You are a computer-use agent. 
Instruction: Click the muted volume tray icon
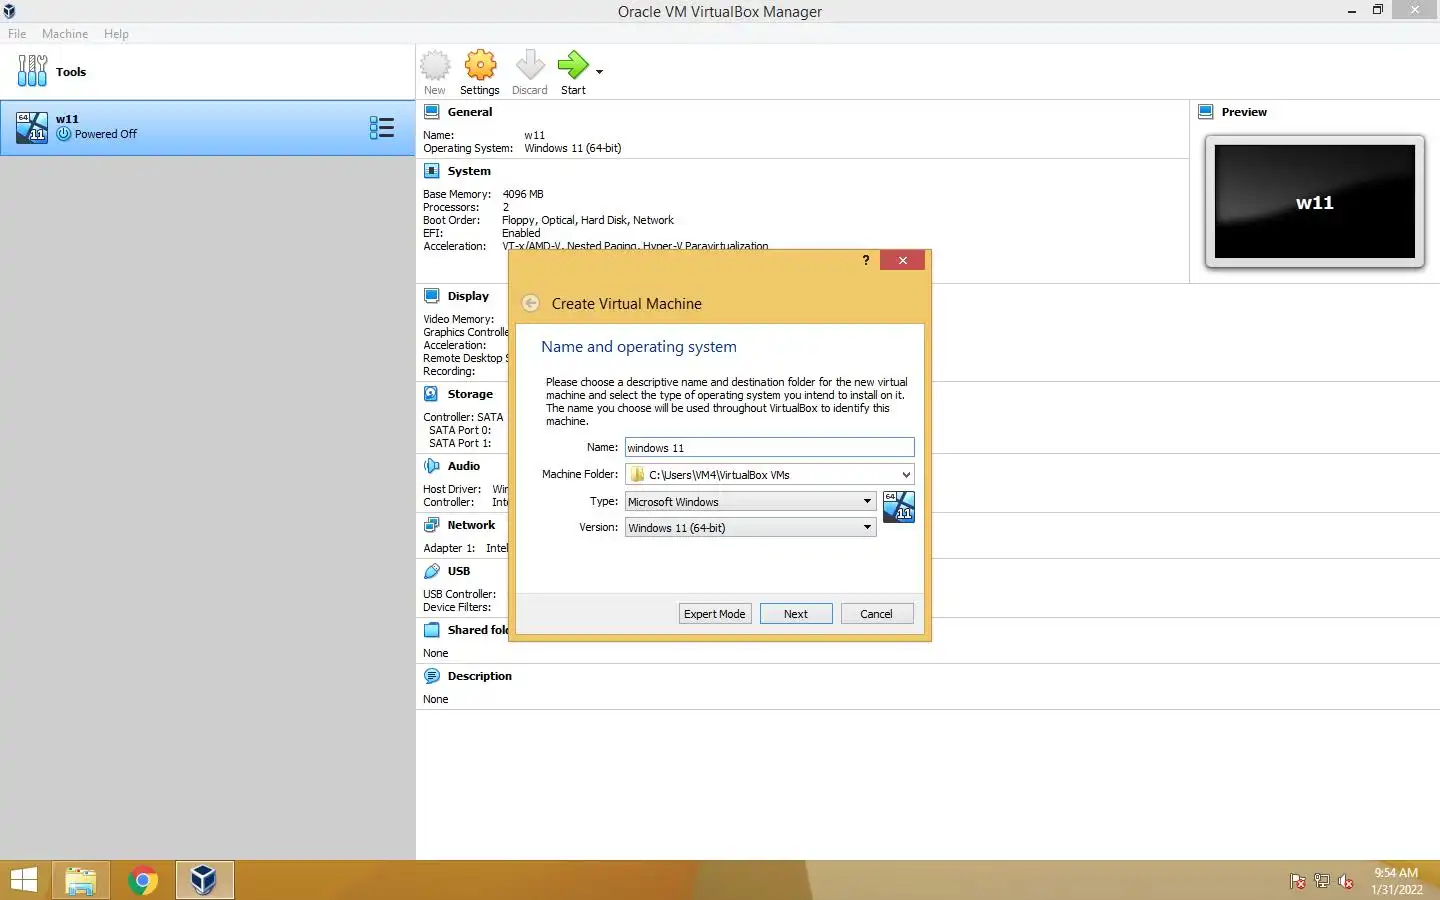(1346, 881)
